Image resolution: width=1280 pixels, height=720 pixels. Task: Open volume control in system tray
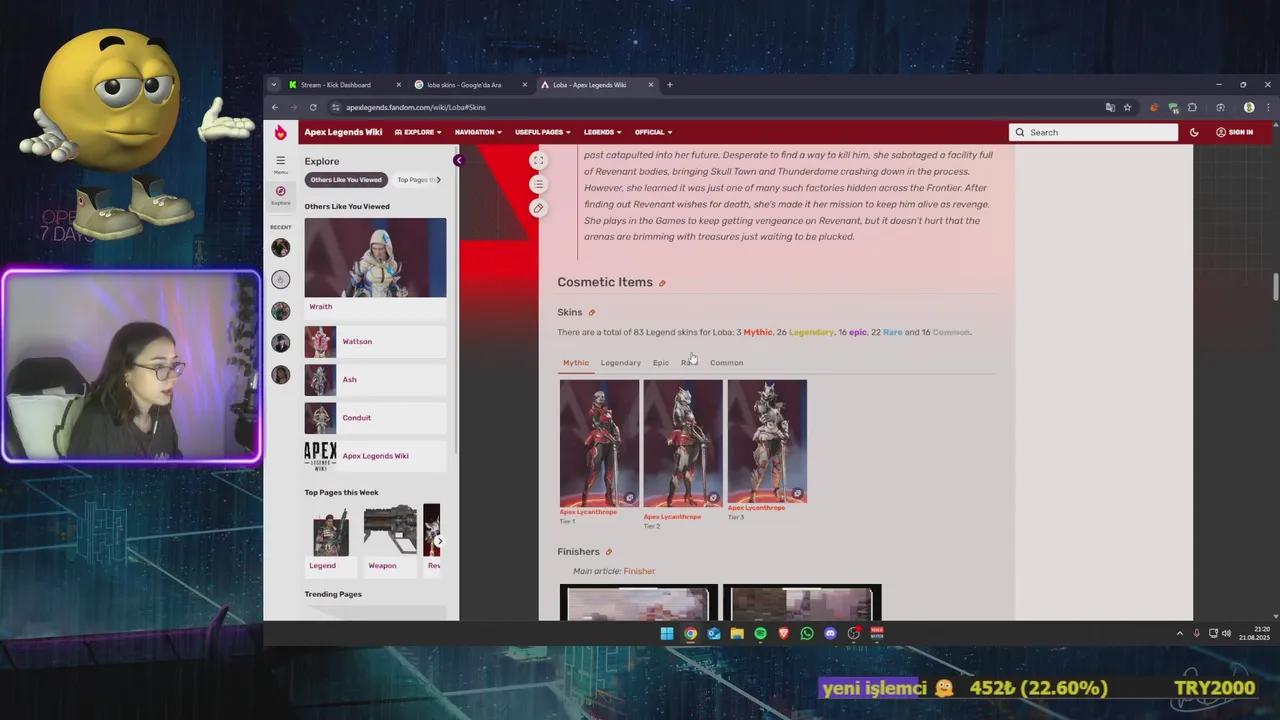click(1227, 633)
